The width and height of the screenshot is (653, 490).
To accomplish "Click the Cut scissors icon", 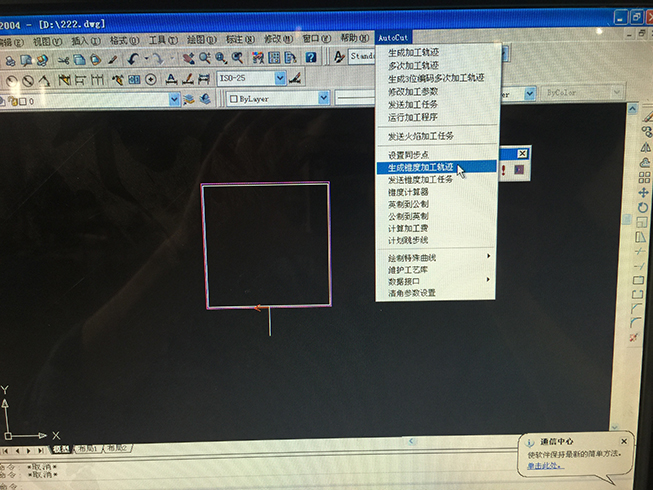I will (x=63, y=59).
